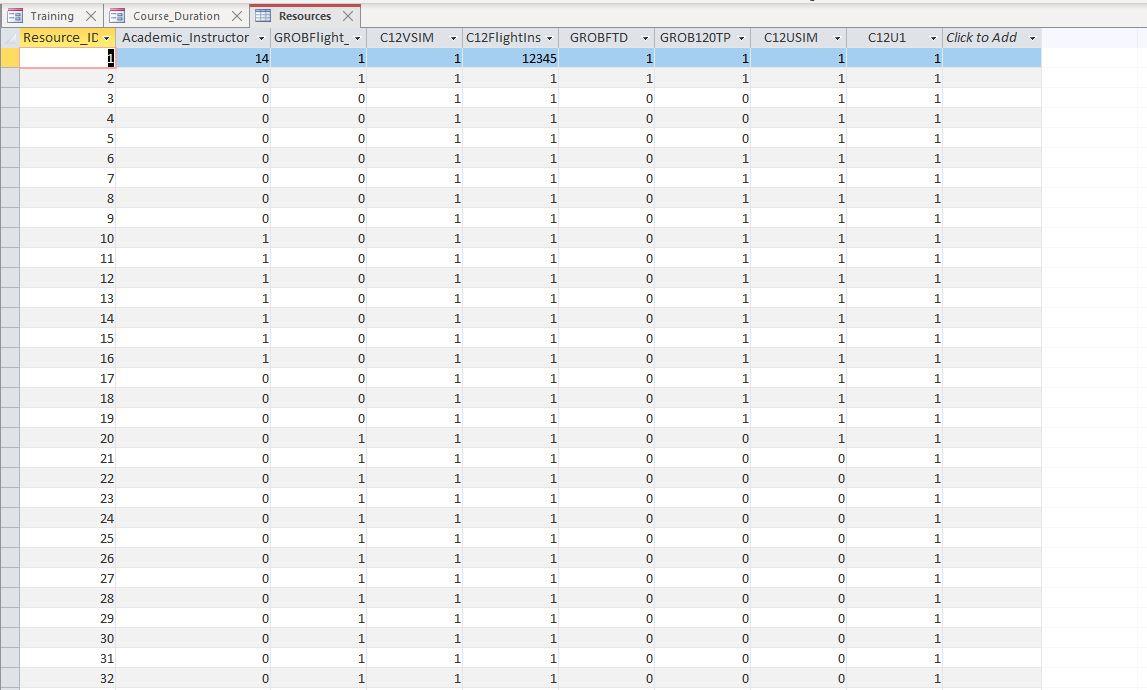Open the GROBFlight_ column dropdown
The image size is (1147, 690).
[358, 37]
